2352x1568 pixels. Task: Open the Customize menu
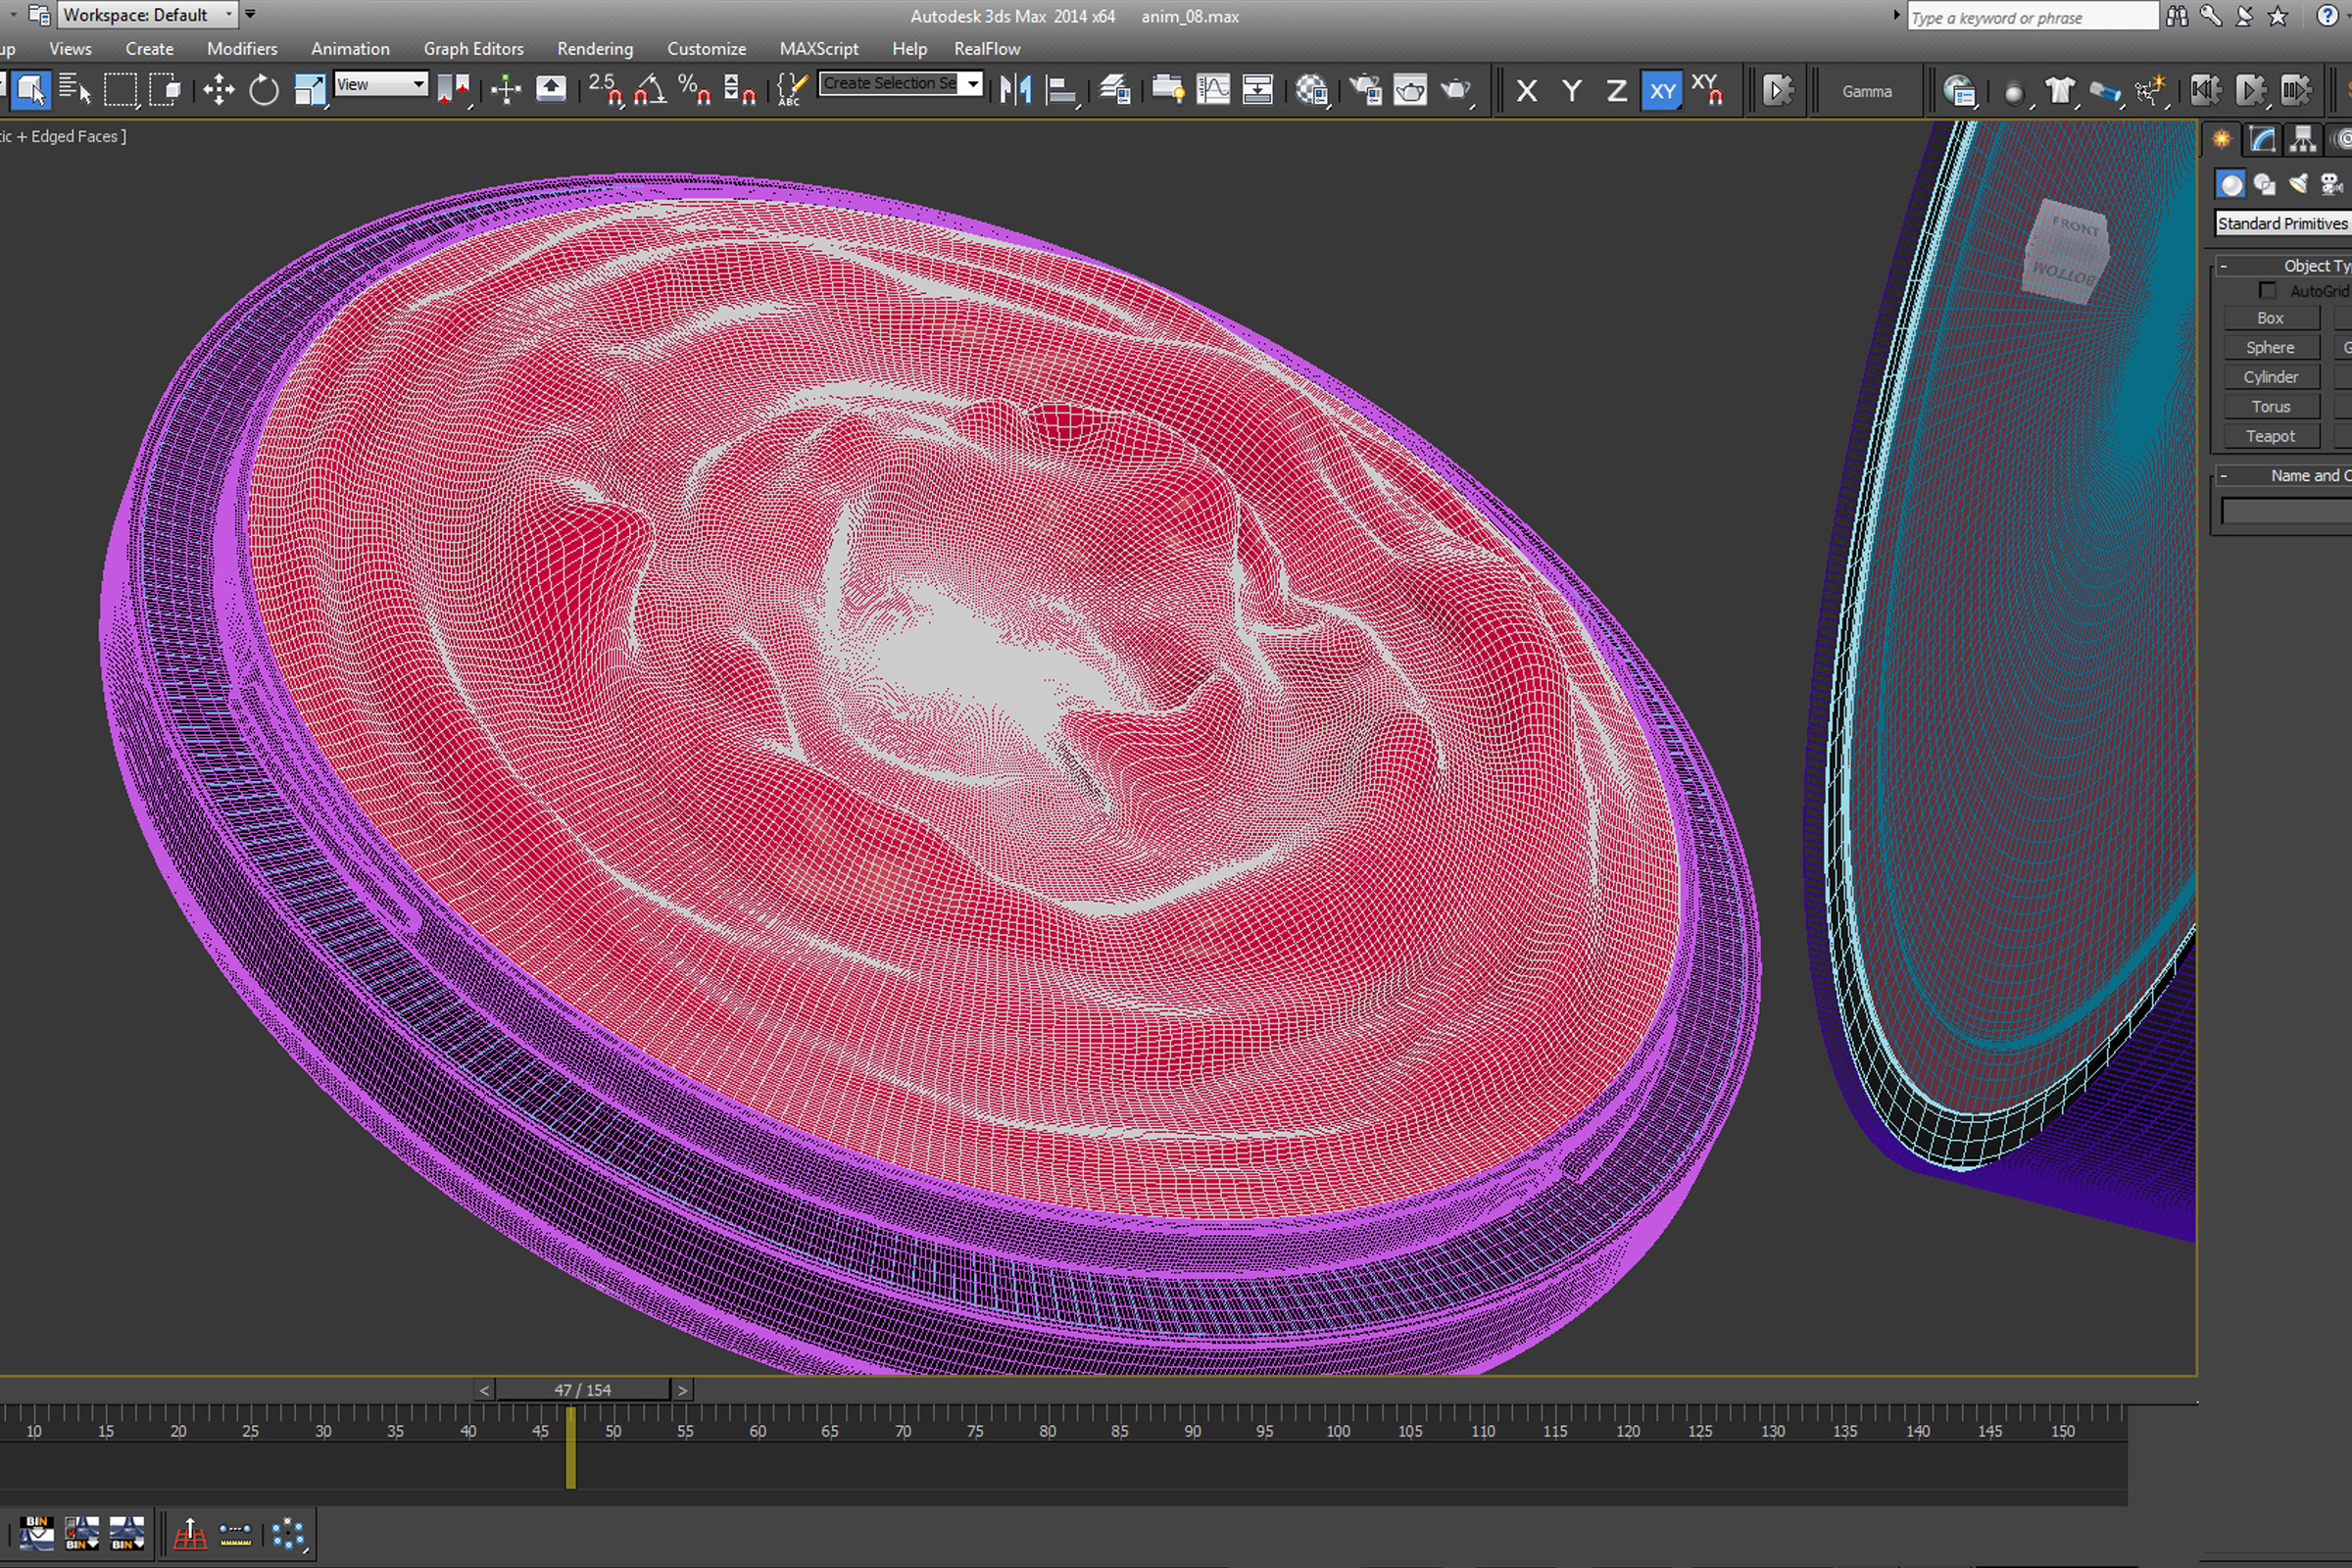706,48
